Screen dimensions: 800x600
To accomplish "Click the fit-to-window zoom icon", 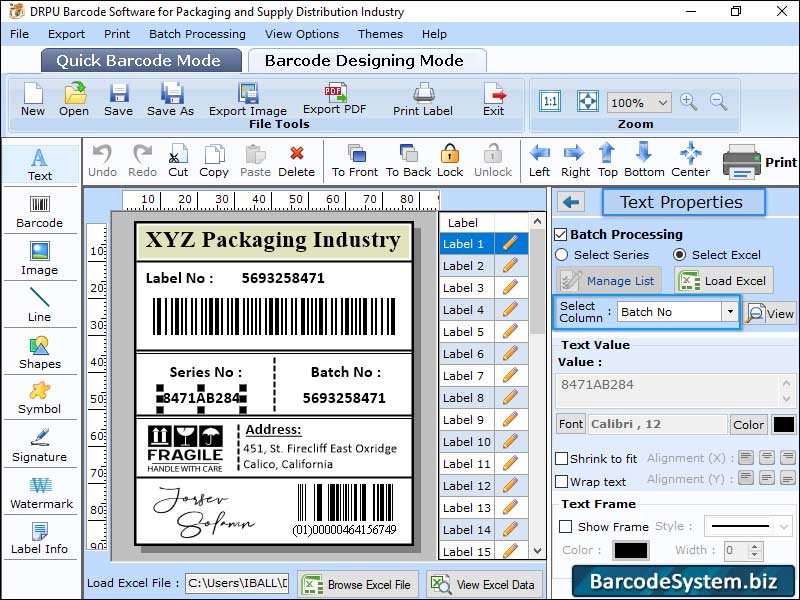I will [x=587, y=101].
